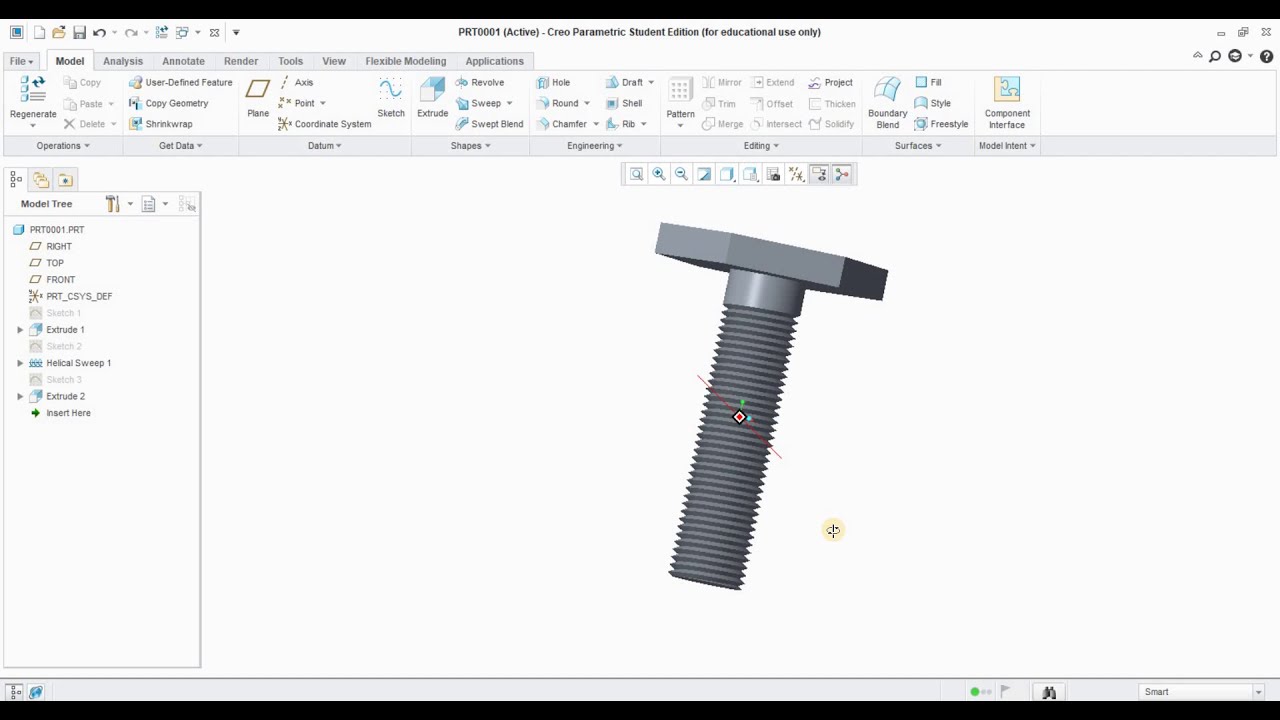Screen dimensions: 1280x720
Task: Click the Swept Blend tool
Action: [x=489, y=124]
